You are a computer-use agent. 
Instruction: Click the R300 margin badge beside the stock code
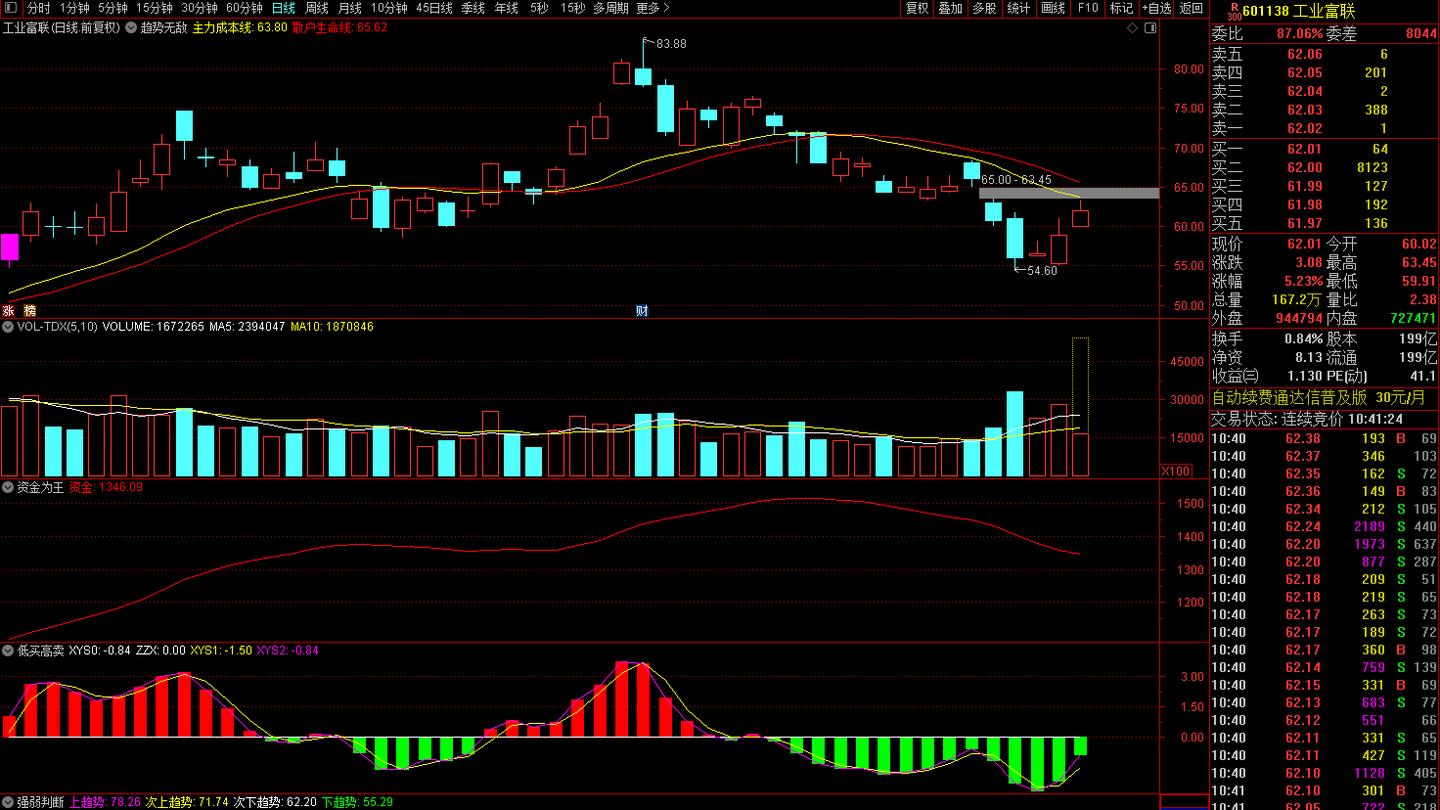coord(1233,11)
